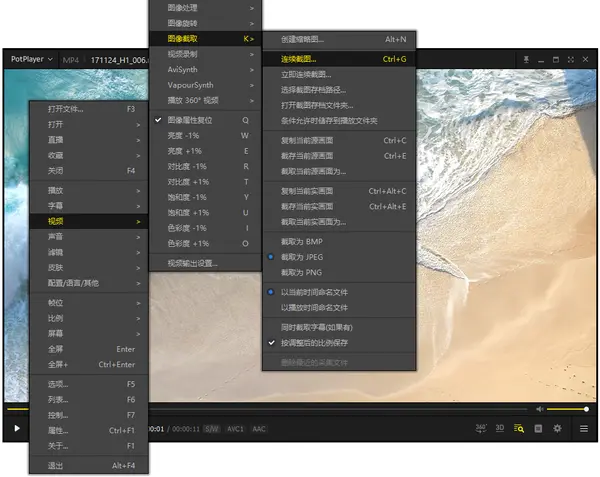Open the playlist search icon

pos(519,428)
